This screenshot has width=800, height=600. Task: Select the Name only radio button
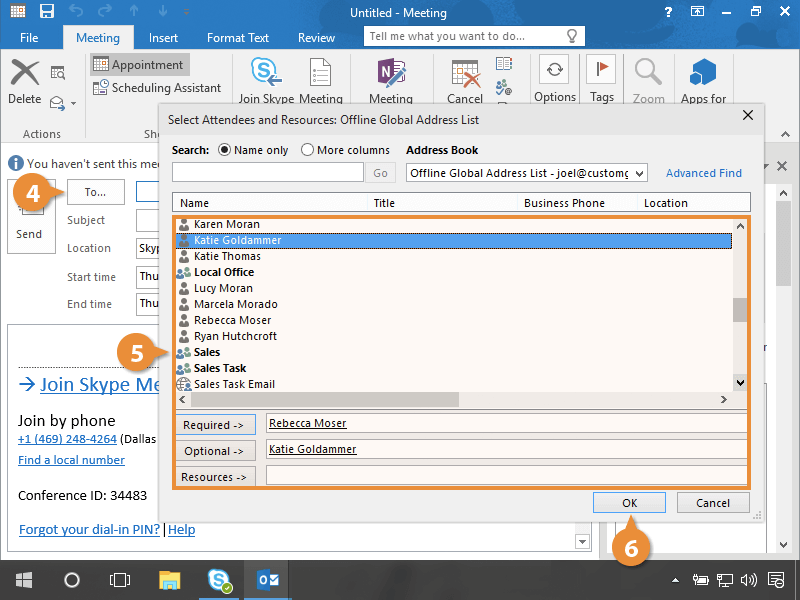click(224, 150)
